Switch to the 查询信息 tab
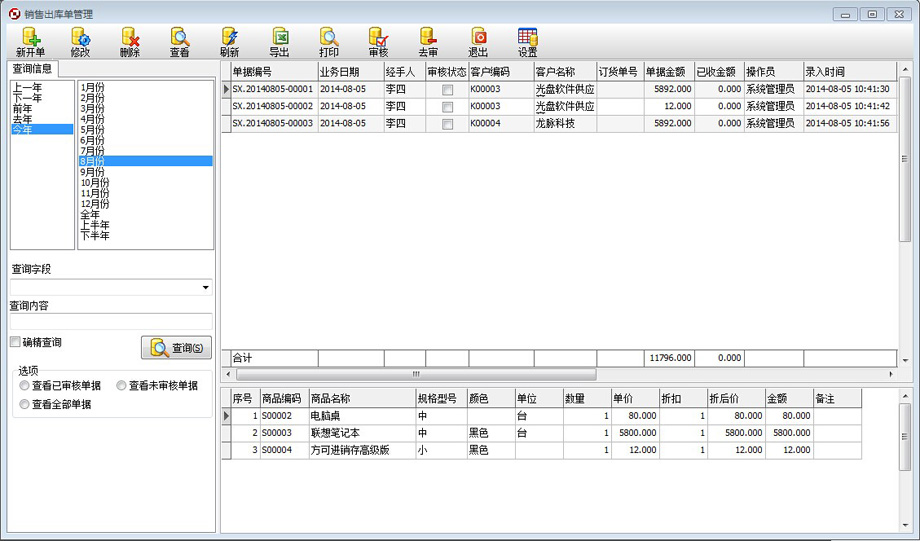 [34, 69]
